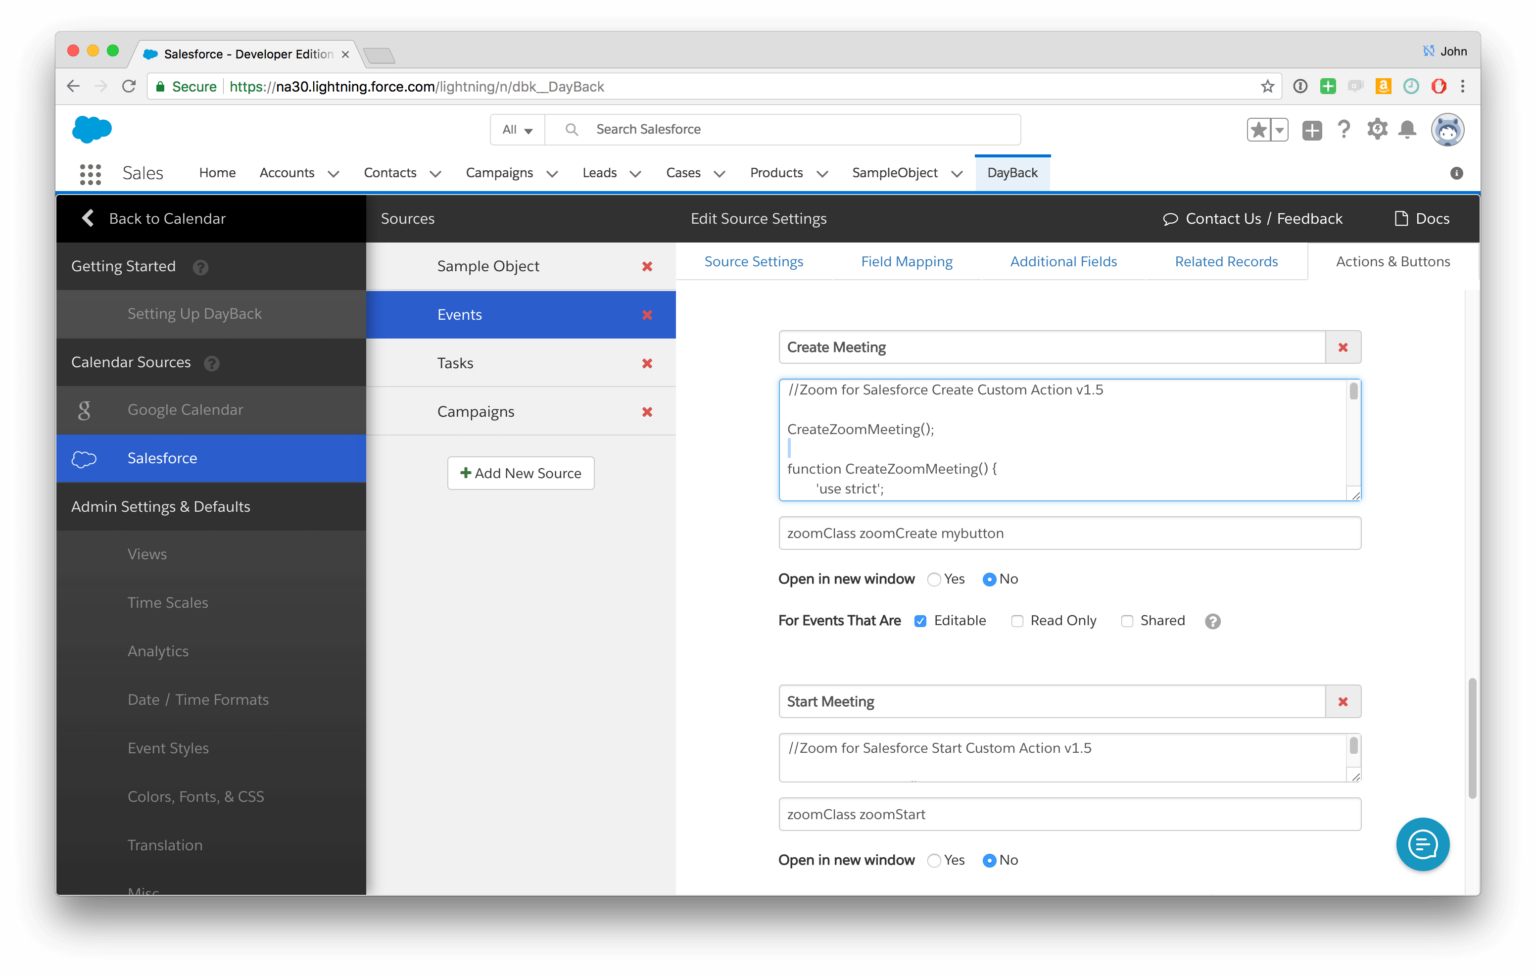Expand the Contacts tab dropdown arrow

(436, 173)
